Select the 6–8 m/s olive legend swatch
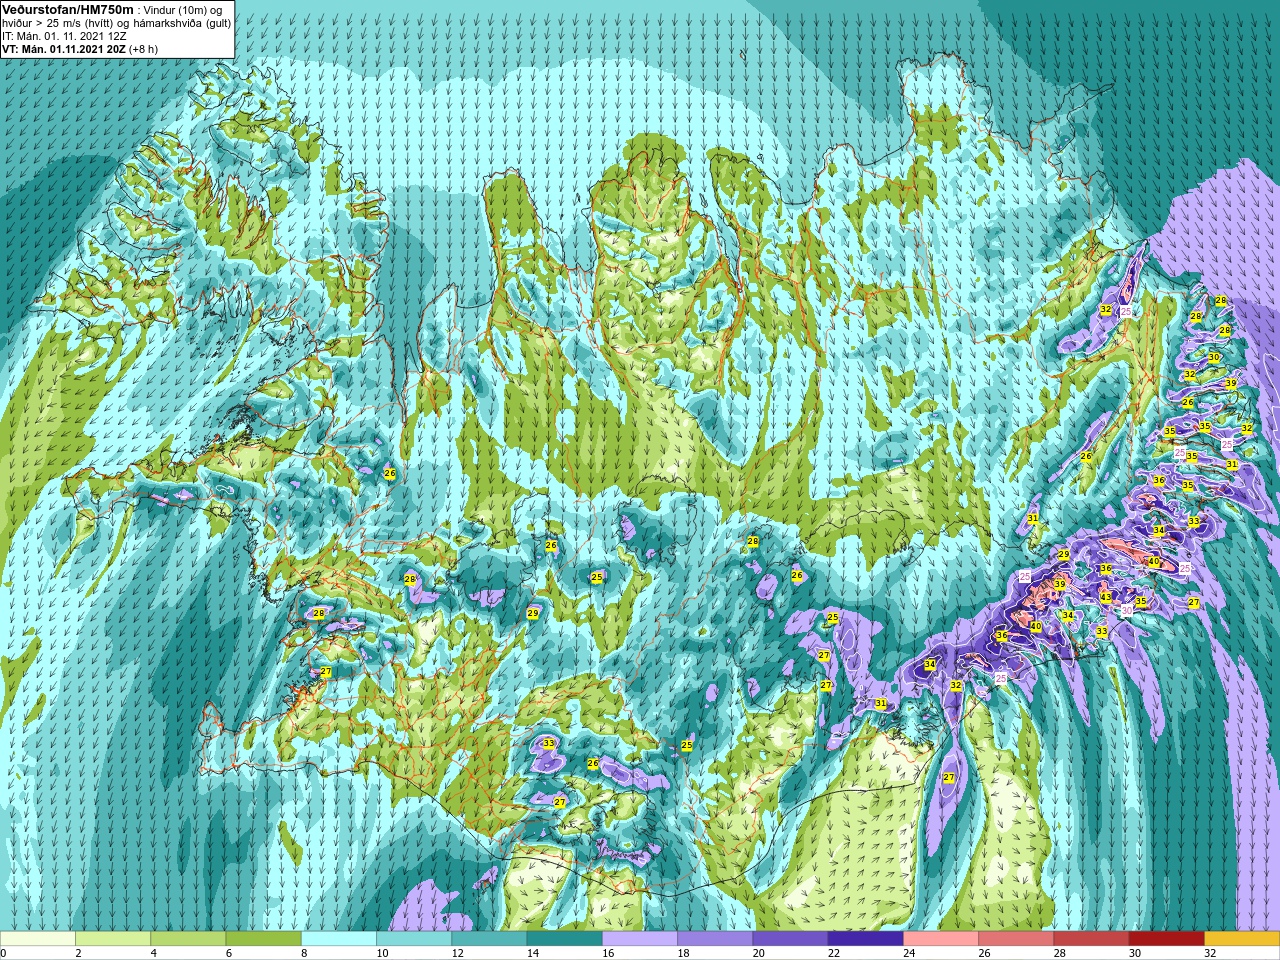 (x=263, y=939)
